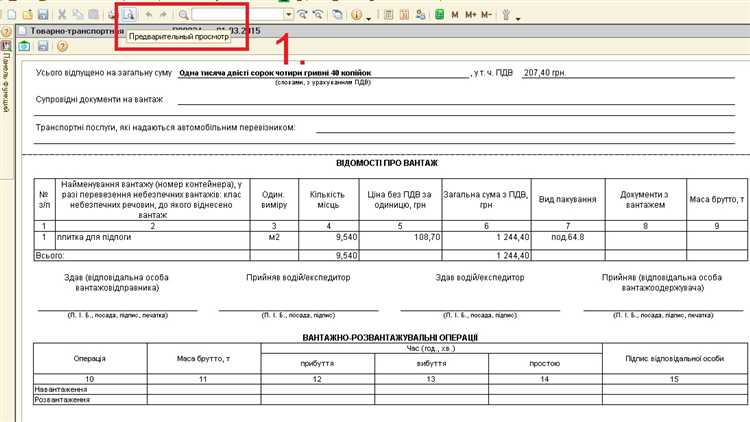This screenshot has width=750, height=422.
Task: Click the green calculator icon
Action: pos(439,14)
